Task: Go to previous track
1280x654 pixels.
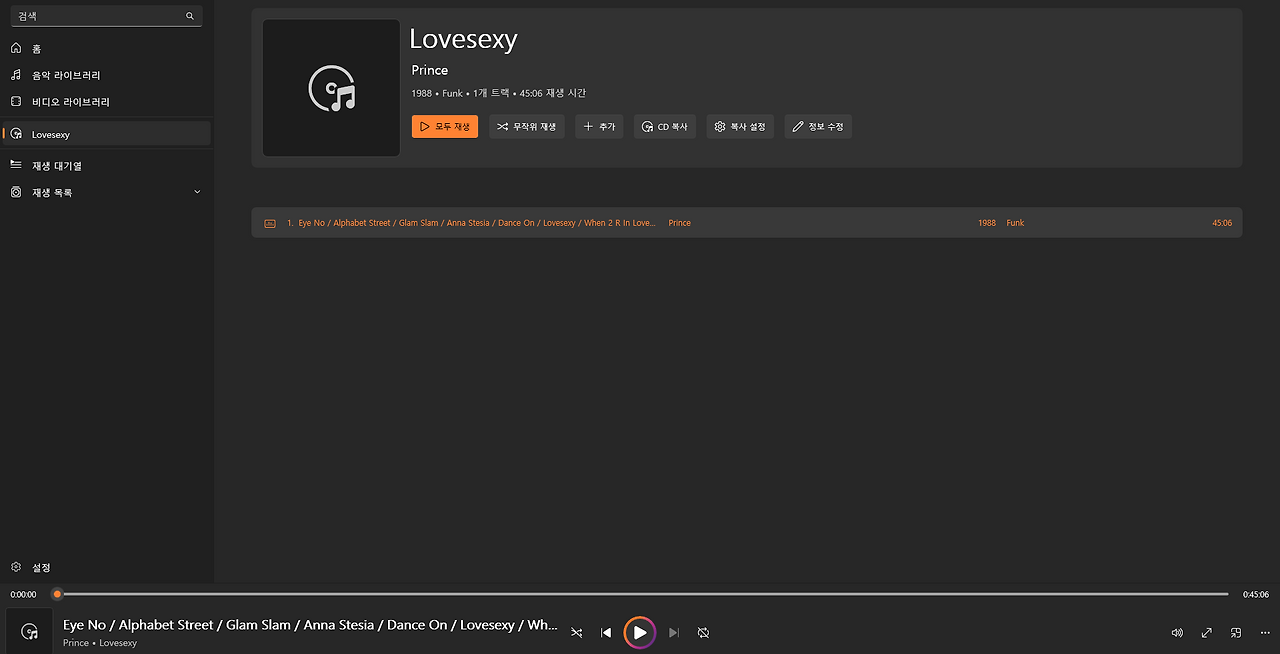Action: tap(606, 633)
